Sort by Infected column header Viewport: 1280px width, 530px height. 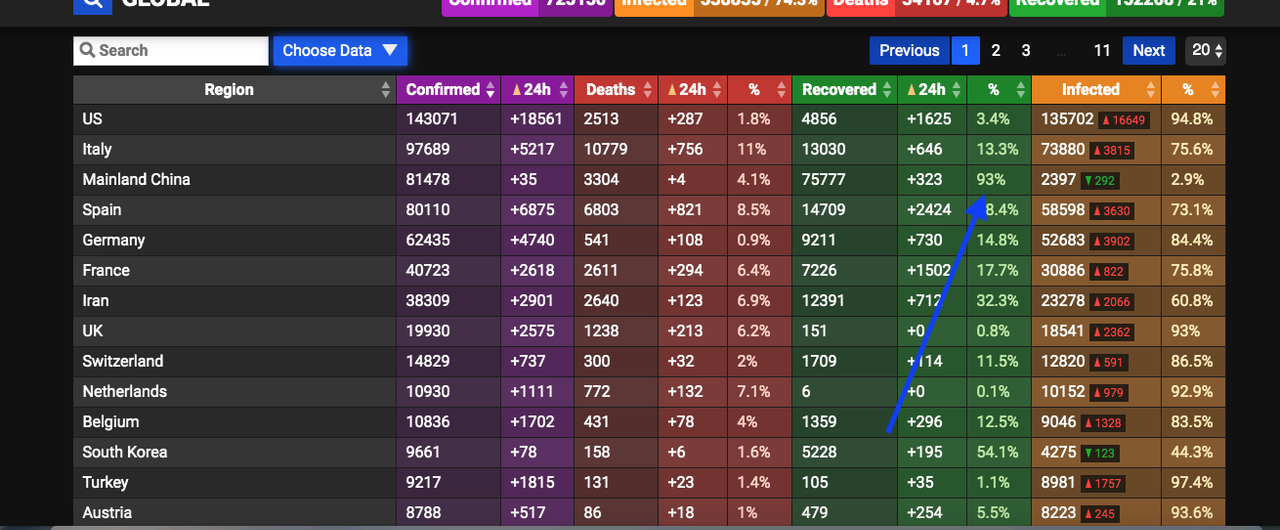click(x=1096, y=90)
